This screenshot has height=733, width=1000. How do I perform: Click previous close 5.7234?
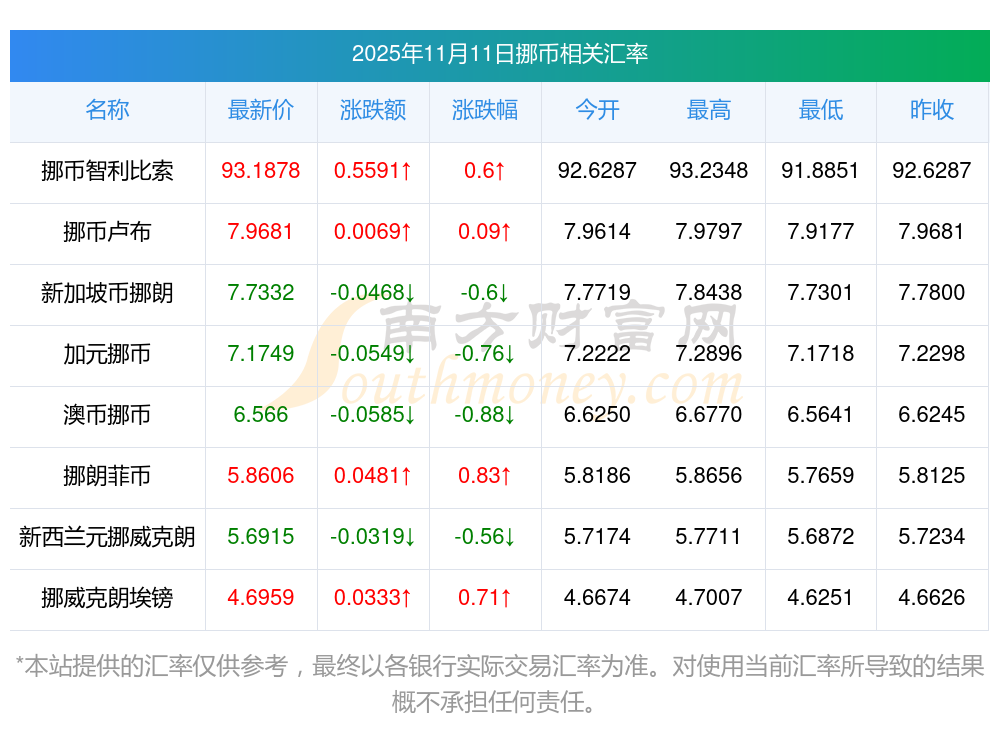932,537
